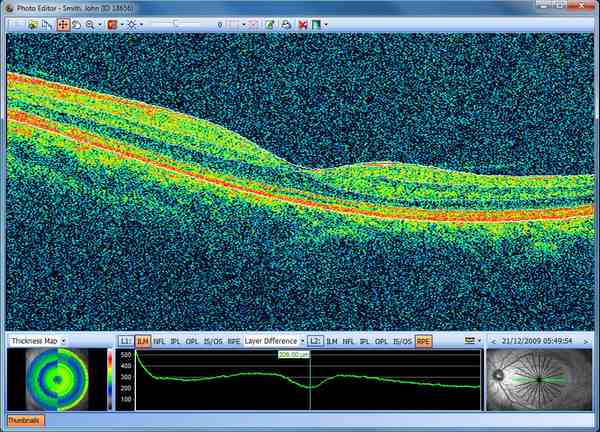Click the undo arrow icon
The width and height of the screenshot is (600, 432).
pyautogui.click(x=77, y=25)
